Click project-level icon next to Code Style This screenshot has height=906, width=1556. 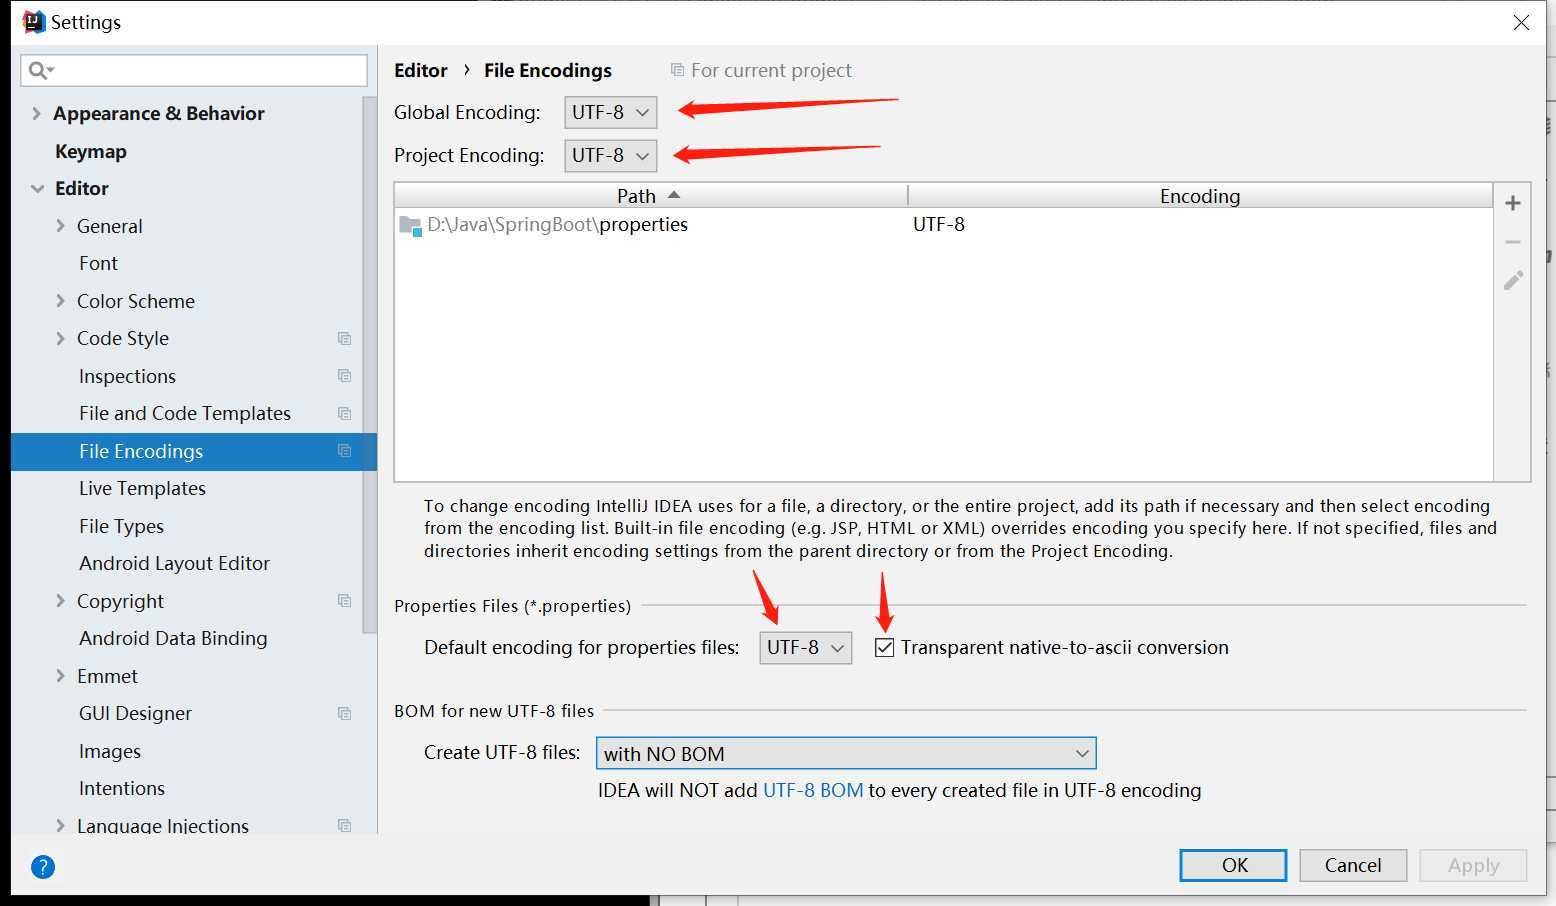click(345, 339)
